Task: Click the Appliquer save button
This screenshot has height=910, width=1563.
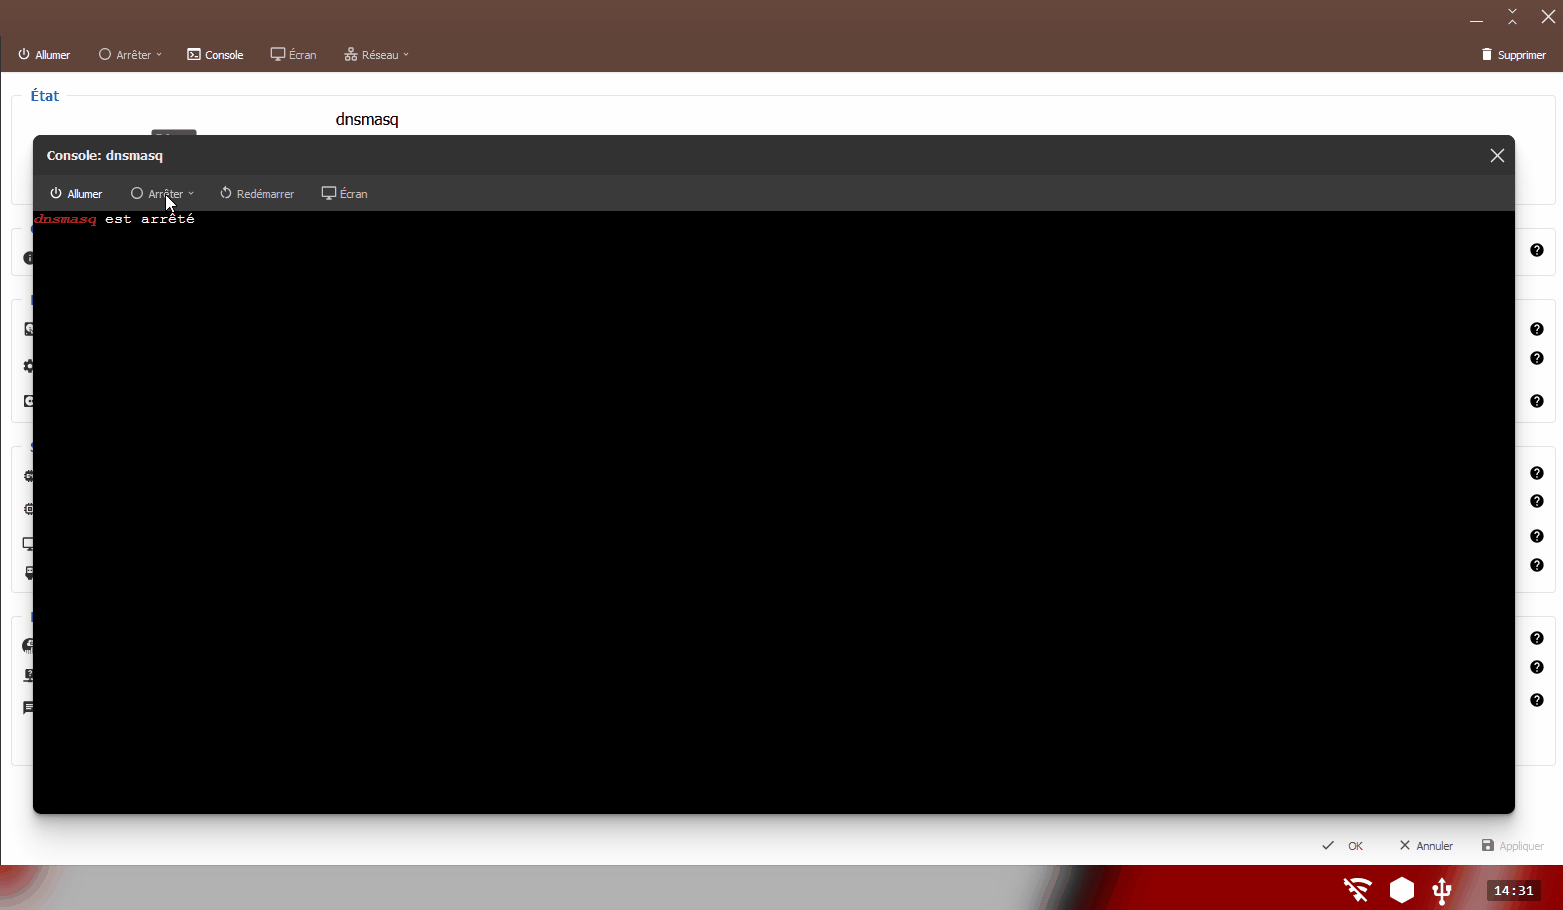Action: 1512,845
